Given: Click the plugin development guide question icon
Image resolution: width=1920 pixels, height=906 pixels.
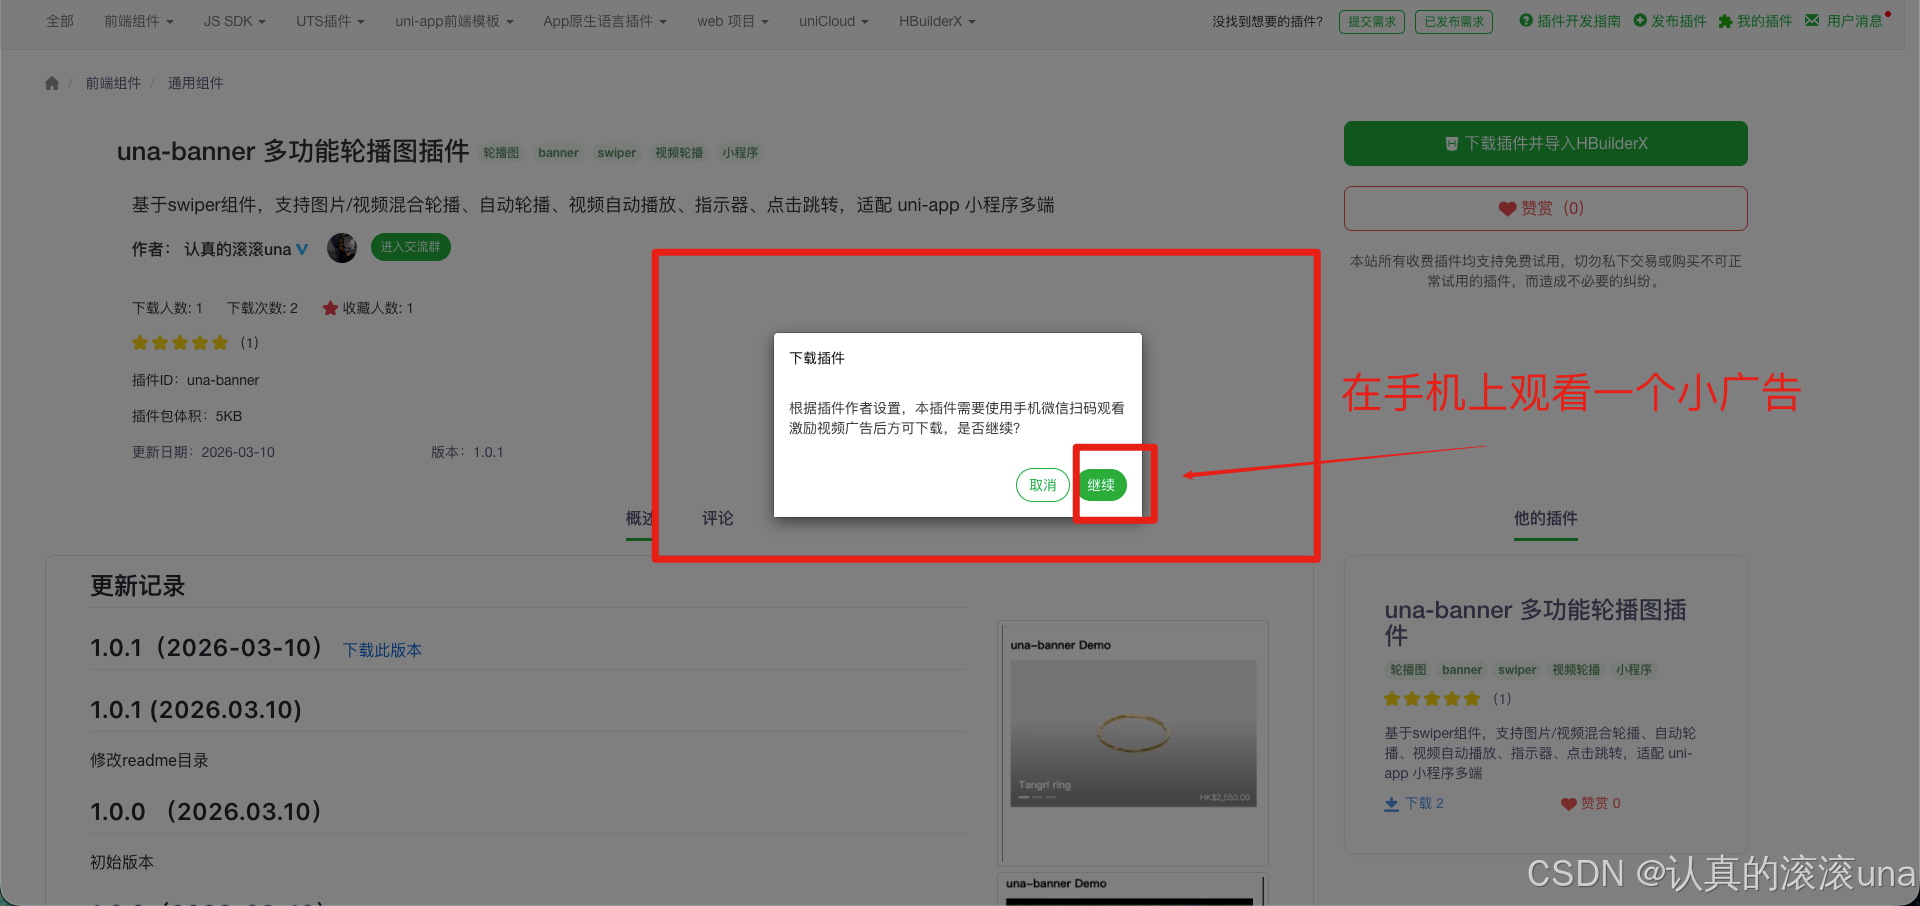Looking at the screenshot, I should tap(1526, 20).
